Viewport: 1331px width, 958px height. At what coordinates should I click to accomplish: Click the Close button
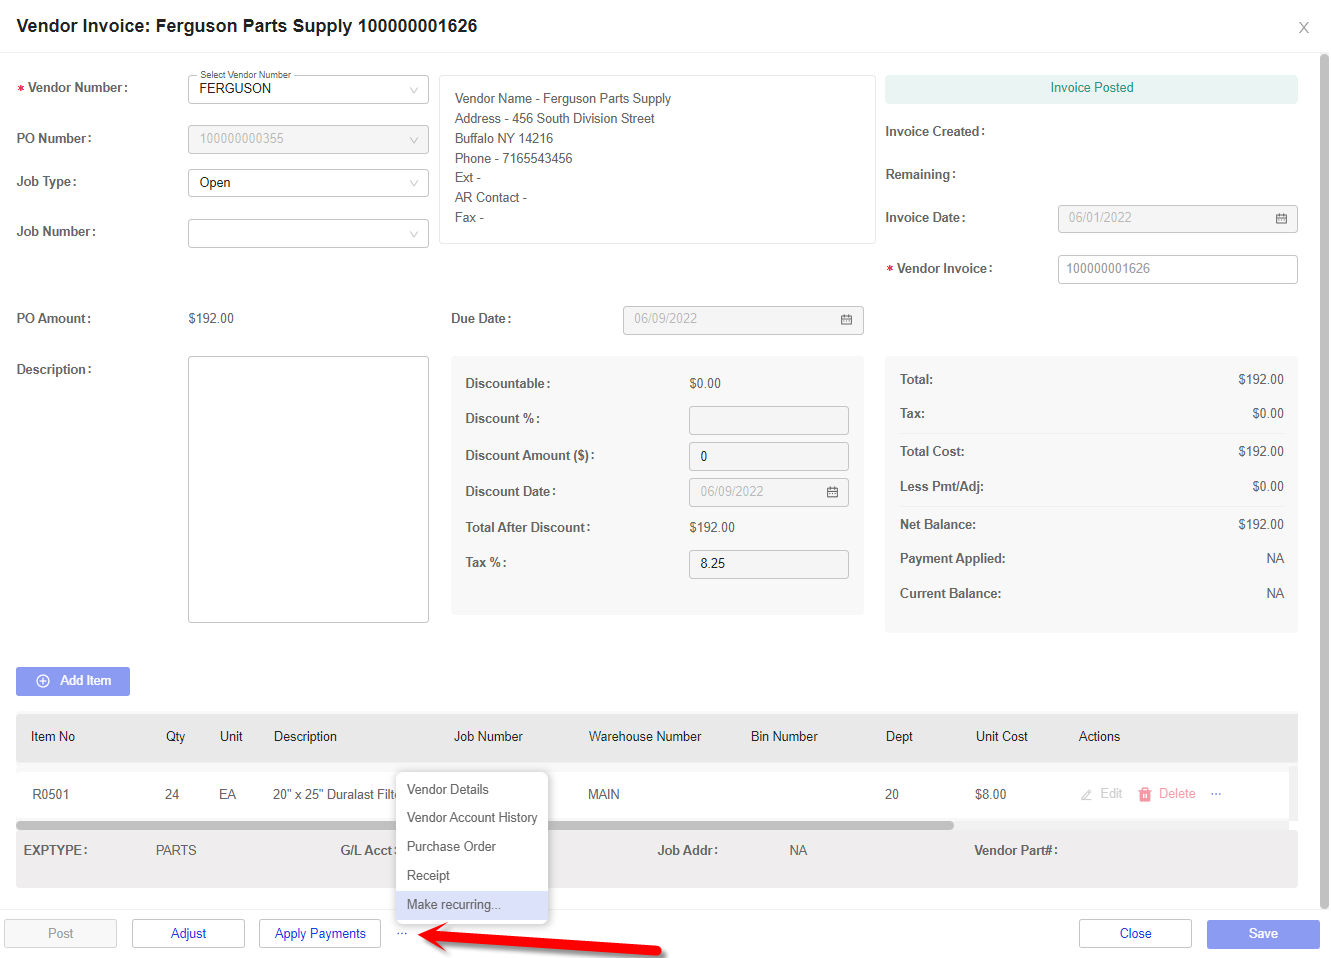tap(1135, 933)
